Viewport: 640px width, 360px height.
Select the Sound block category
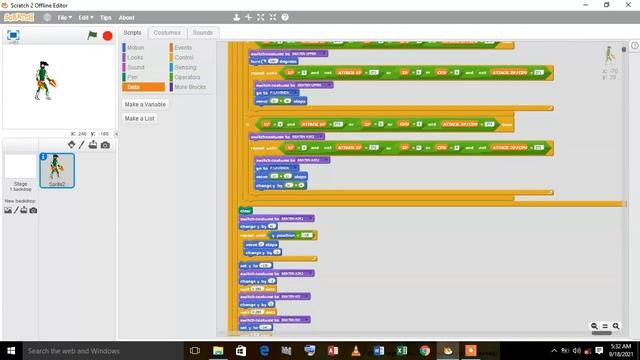(x=143, y=67)
